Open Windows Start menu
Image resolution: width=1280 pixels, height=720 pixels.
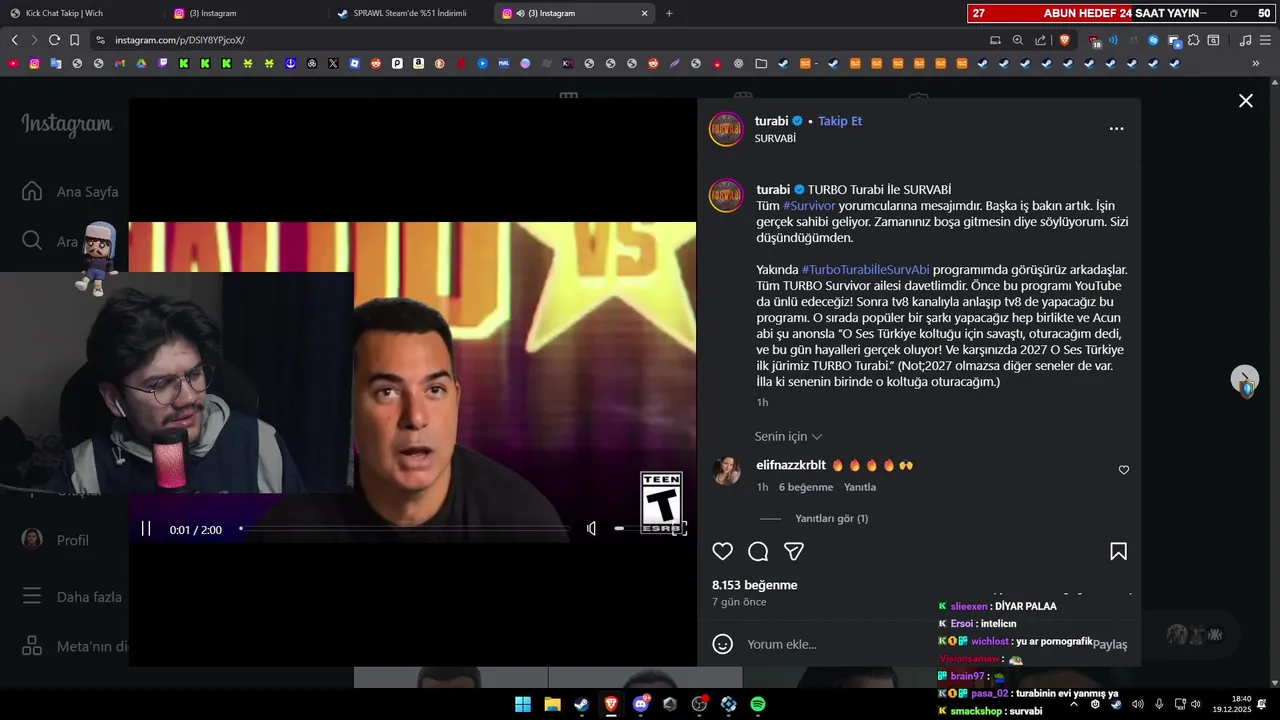(x=523, y=704)
